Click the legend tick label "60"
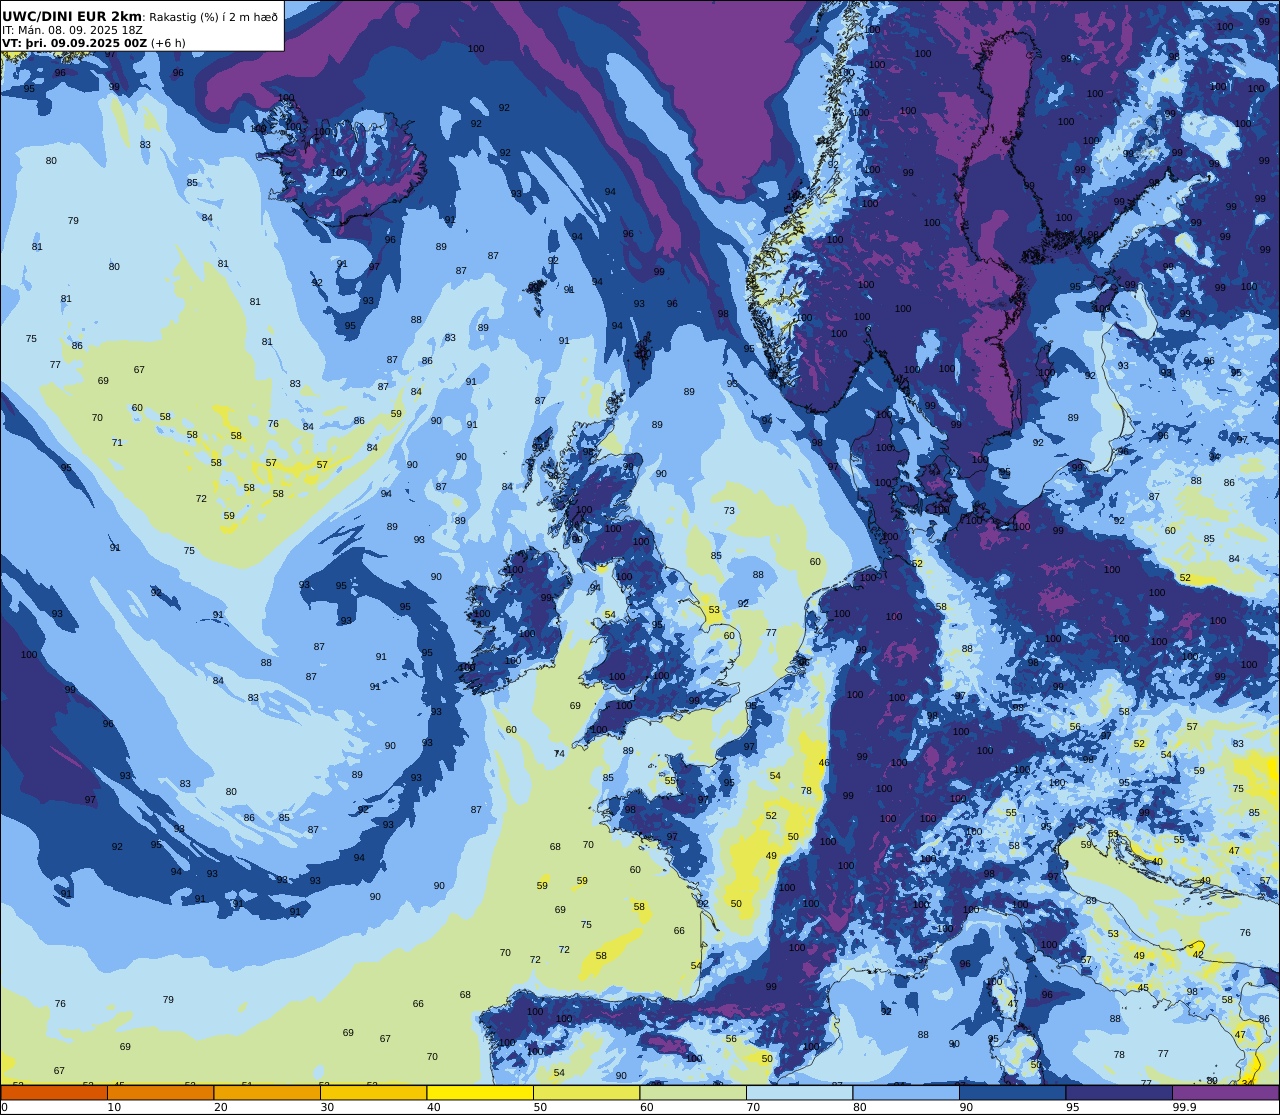The height and width of the screenshot is (1115, 1280). 646,1107
